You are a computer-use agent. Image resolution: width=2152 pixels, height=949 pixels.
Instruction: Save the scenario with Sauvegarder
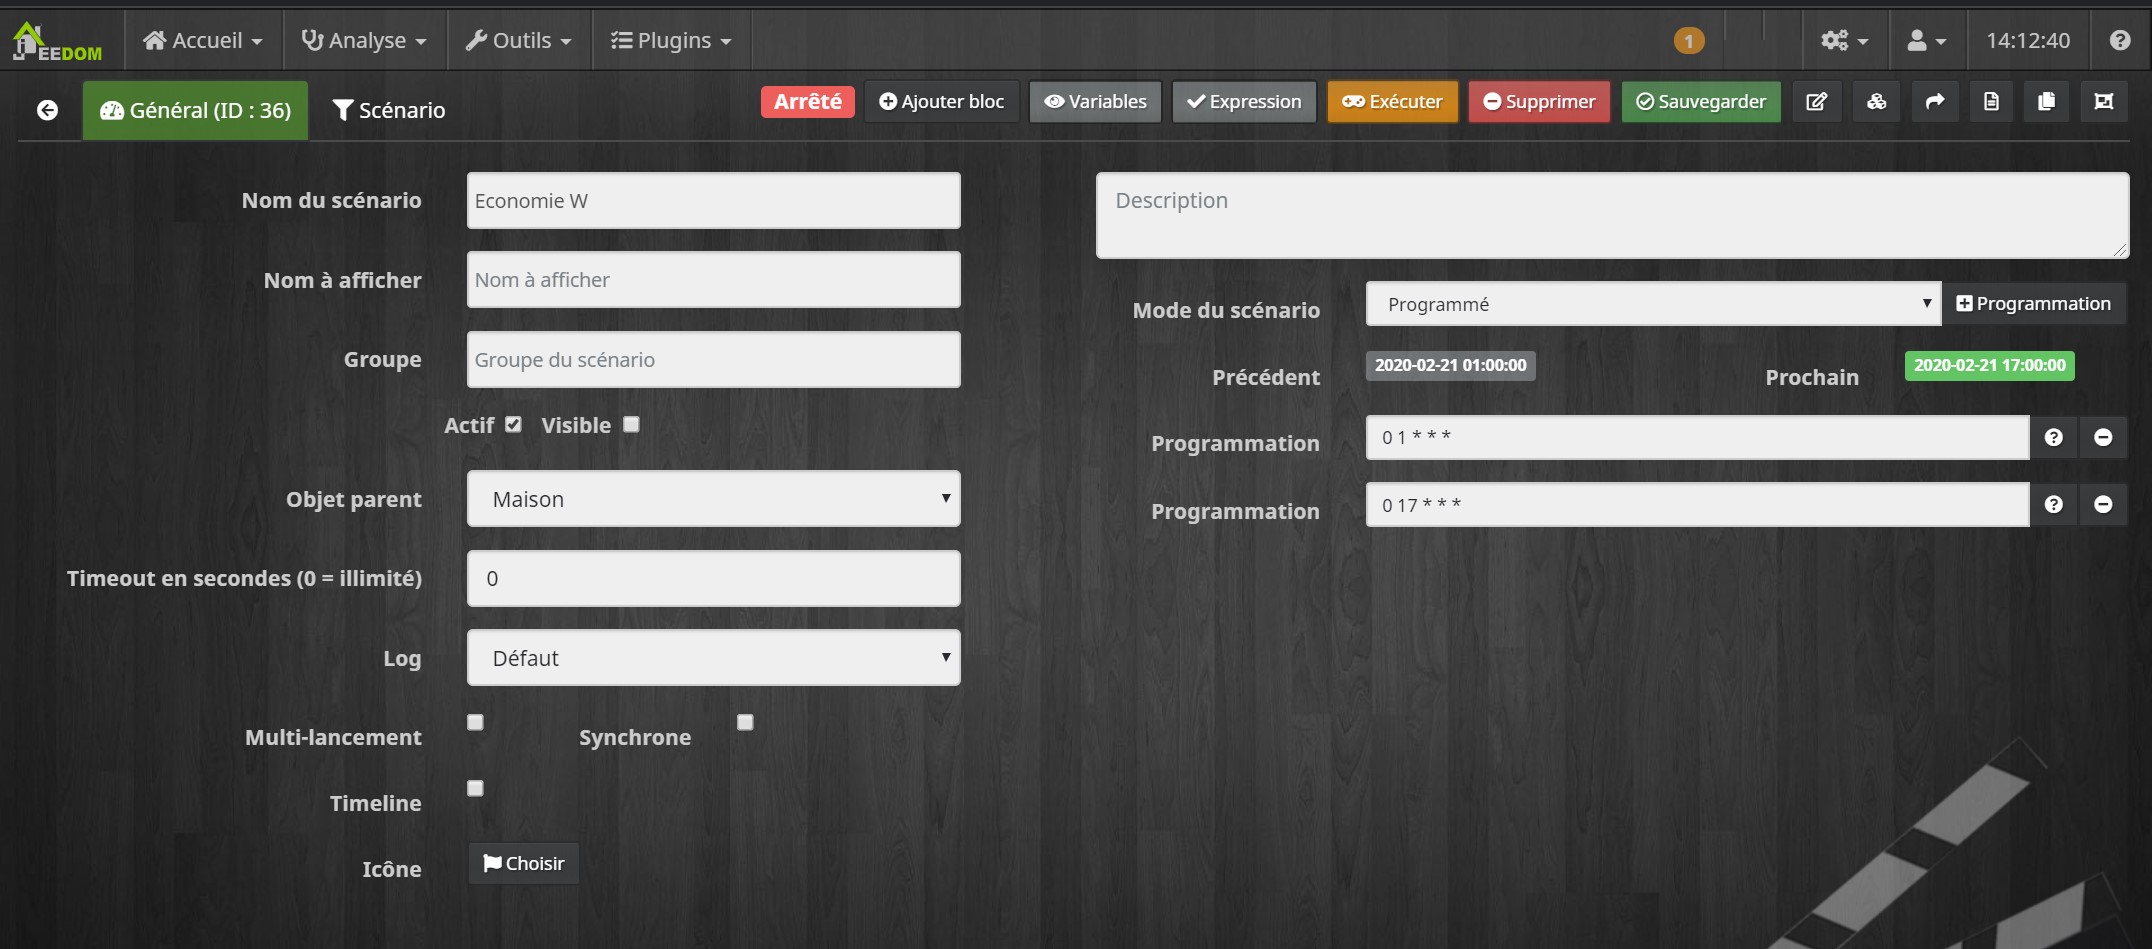[x=1701, y=102]
